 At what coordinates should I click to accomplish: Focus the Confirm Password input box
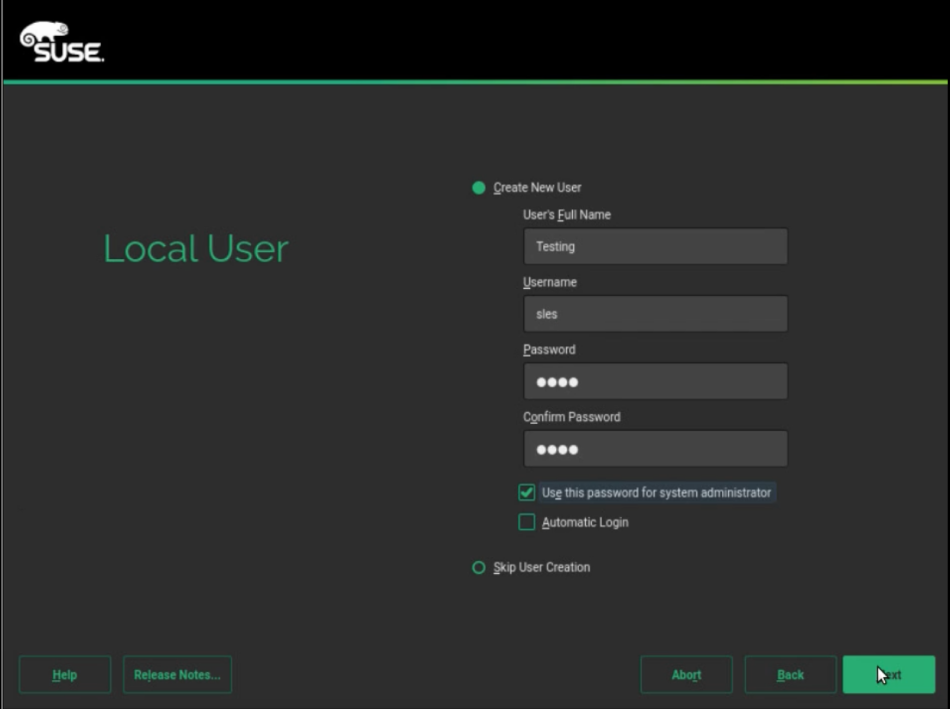[x=655, y=449]
